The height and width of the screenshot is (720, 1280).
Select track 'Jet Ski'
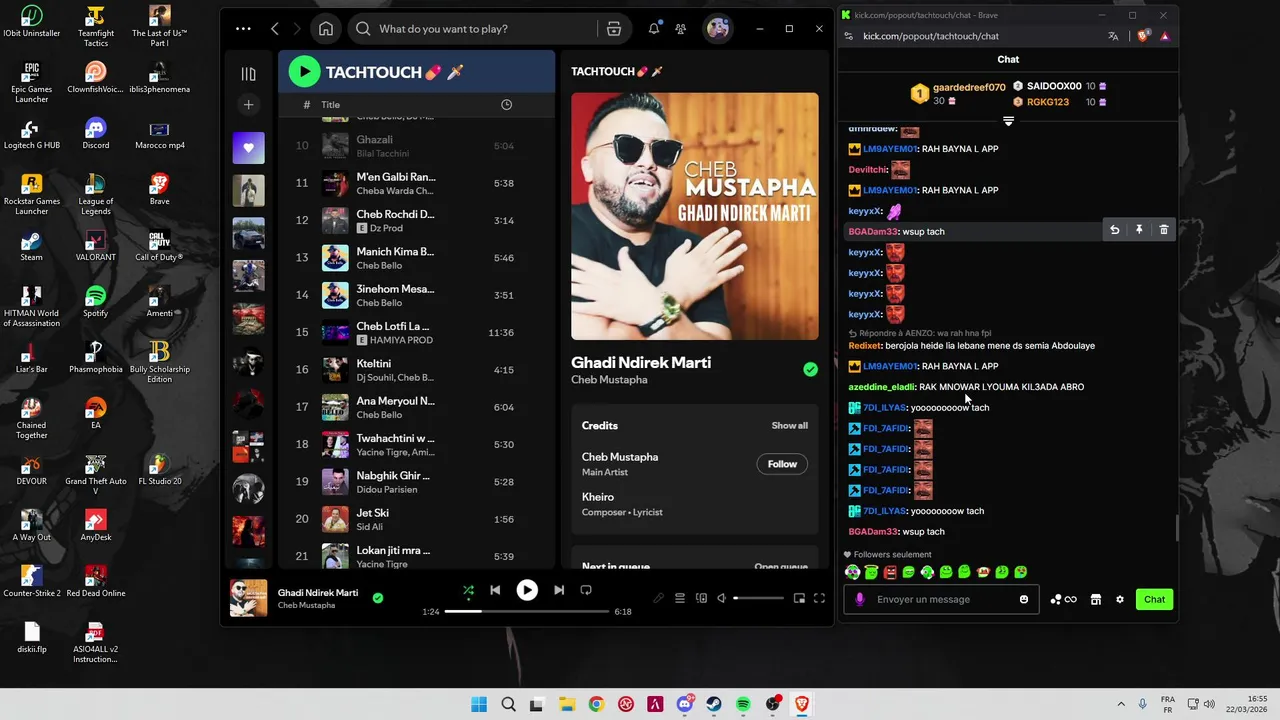pyautogui.click(x=416, y=520)
